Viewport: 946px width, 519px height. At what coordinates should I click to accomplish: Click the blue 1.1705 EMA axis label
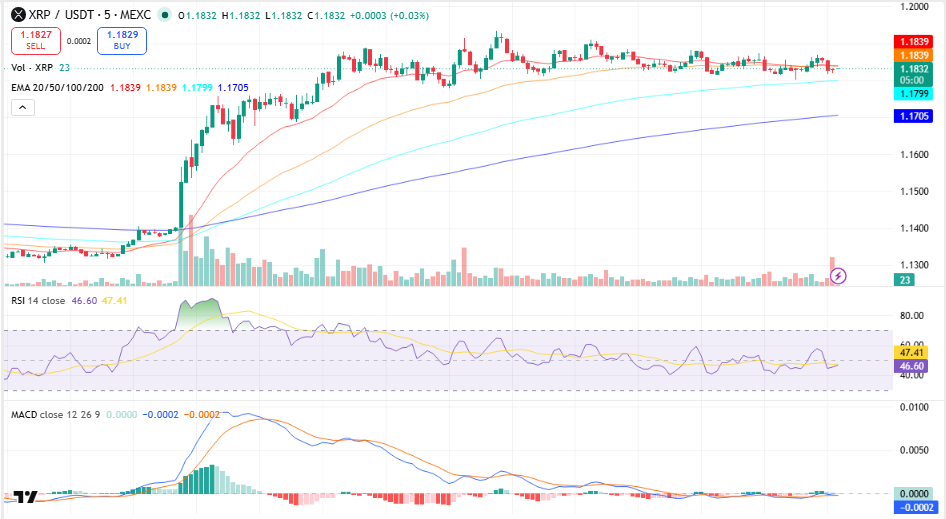click(913, 116)
